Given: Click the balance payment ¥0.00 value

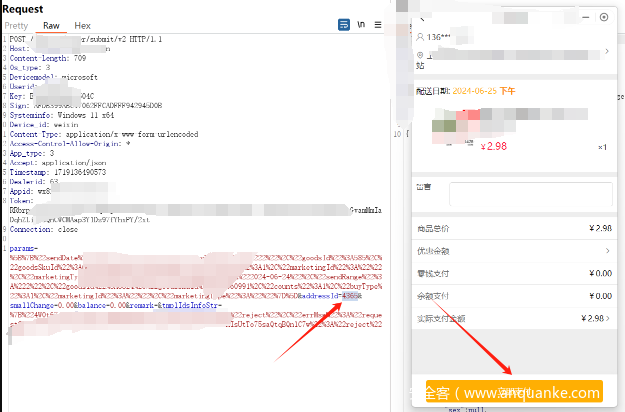Looking at the screenshot, I should click(x=600, y=296).
